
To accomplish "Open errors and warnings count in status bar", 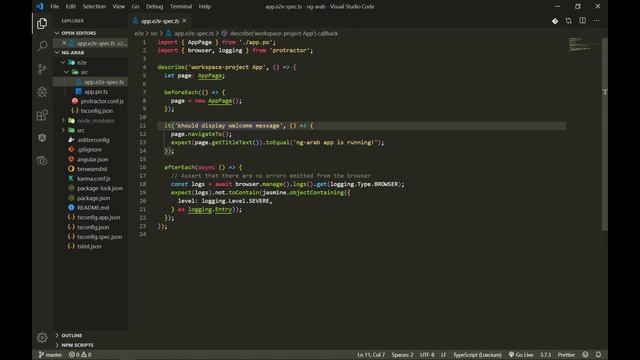I will (x=80, y=355).
